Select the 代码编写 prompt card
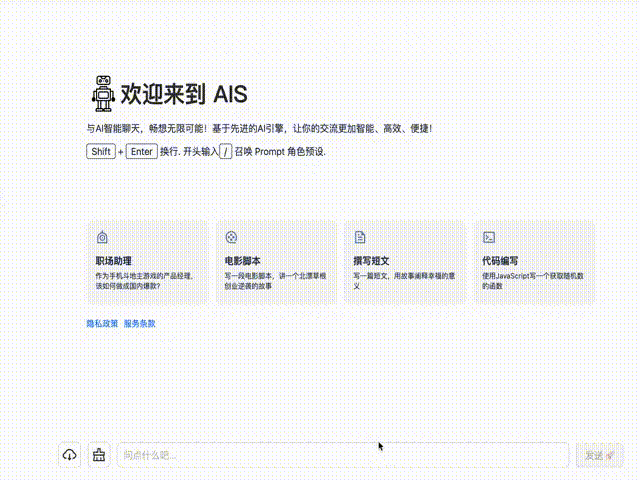Image resolution: width=640 pixels, height=480 pixels. [x=534, y=262]
